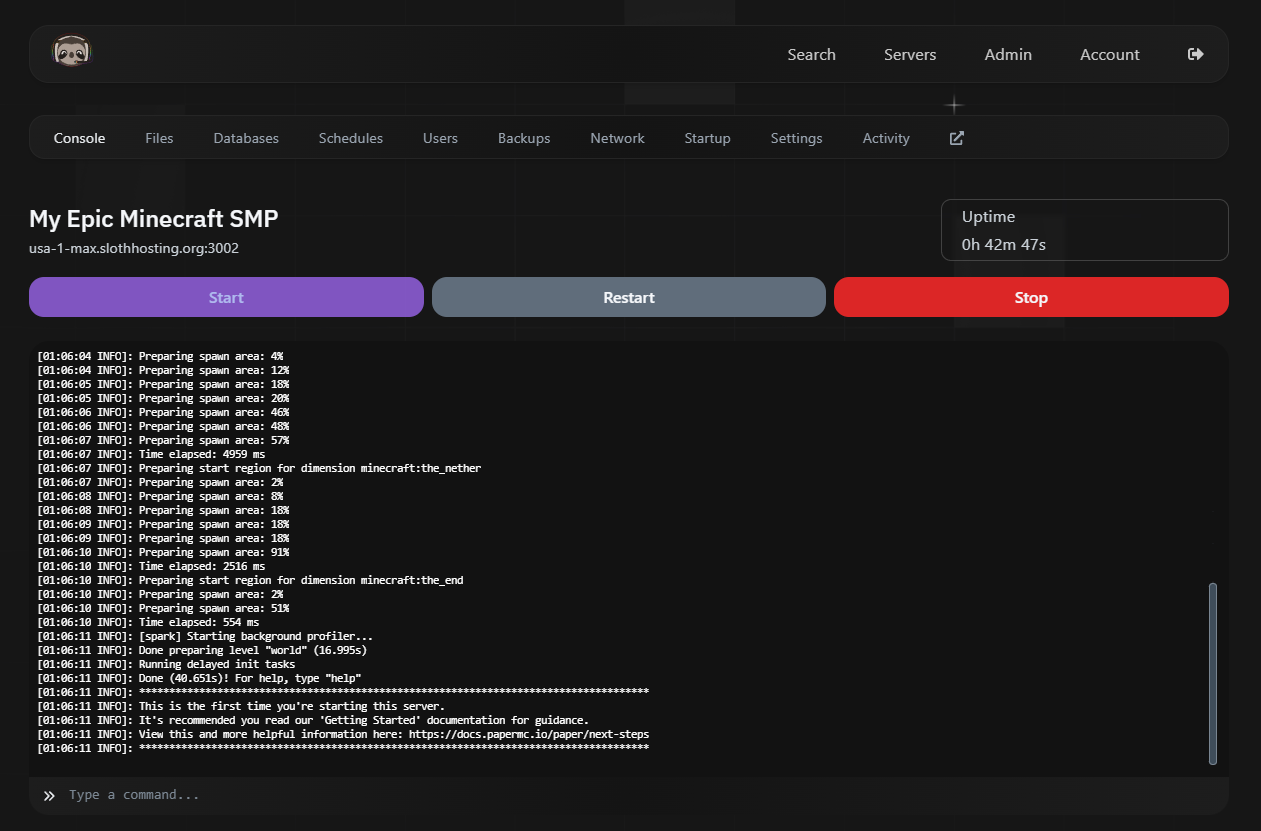1261x831 pixels.
Task: Open the Admin area
Action: click(x=1008, y=54)
